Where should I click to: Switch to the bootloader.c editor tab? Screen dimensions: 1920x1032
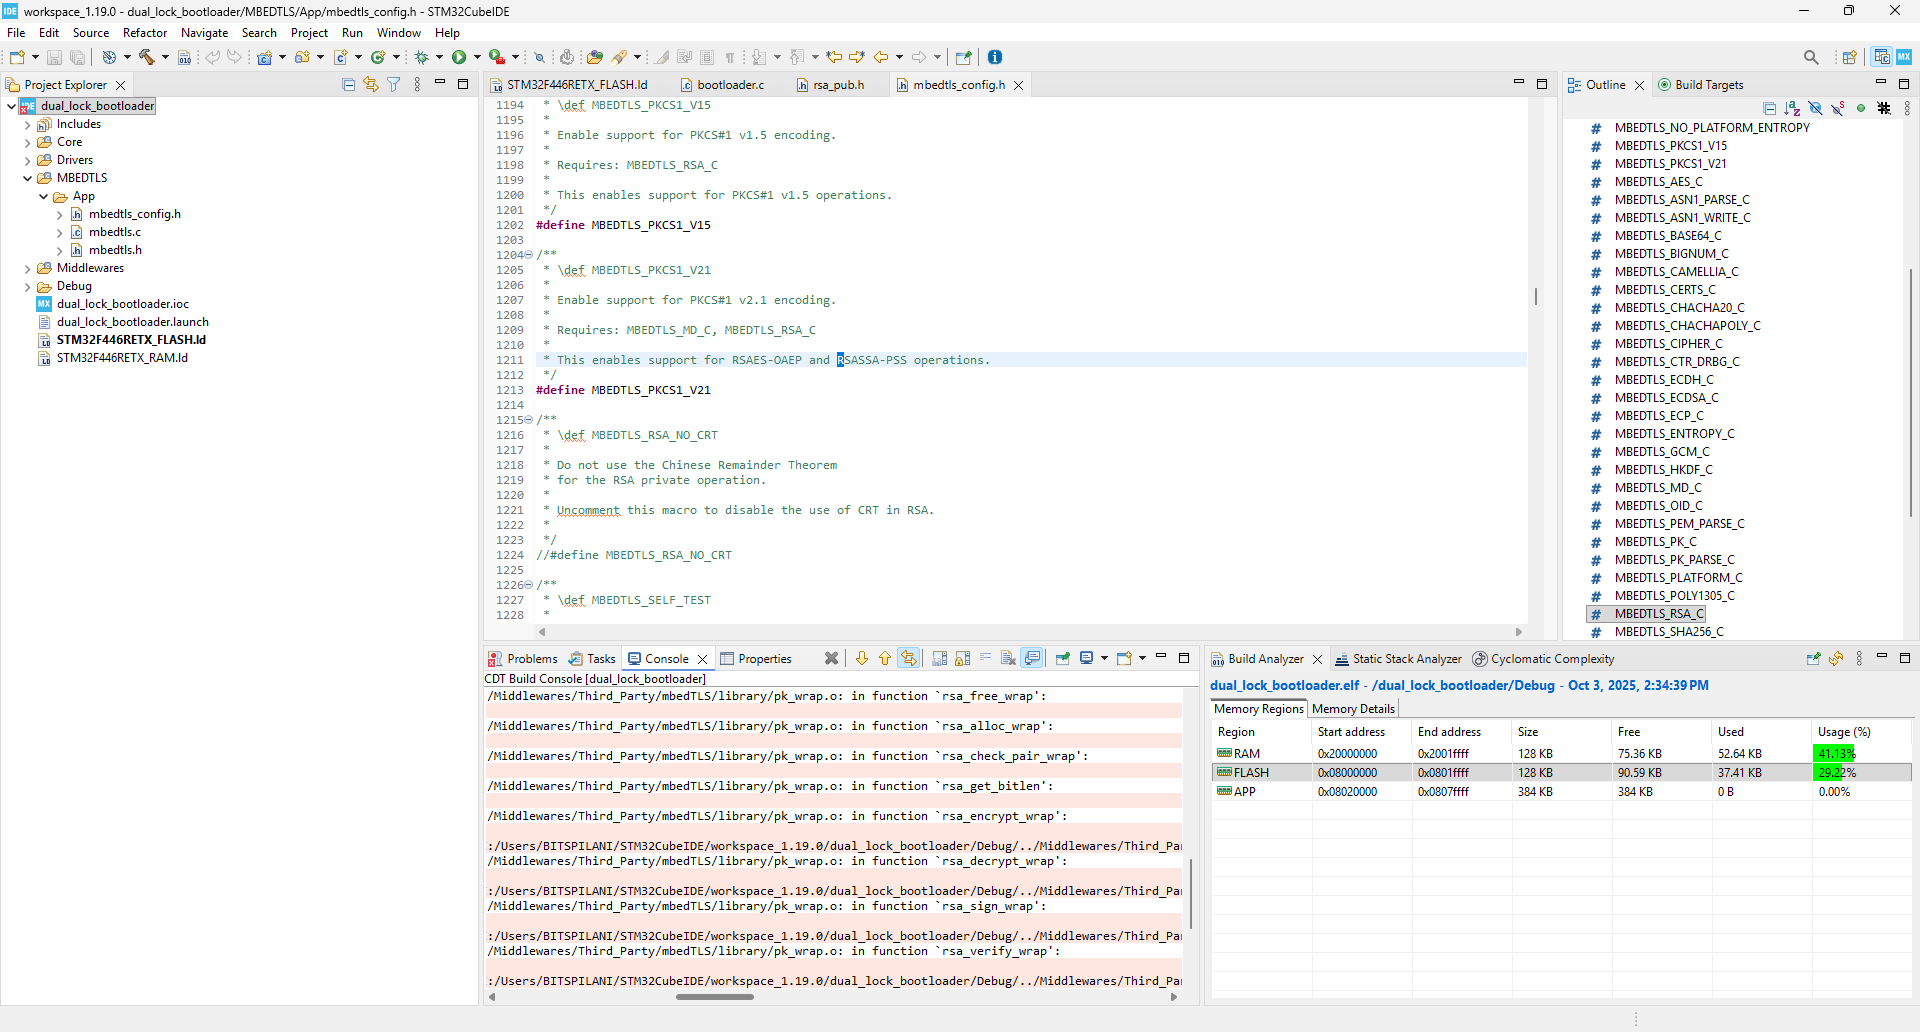coord(730,85)
